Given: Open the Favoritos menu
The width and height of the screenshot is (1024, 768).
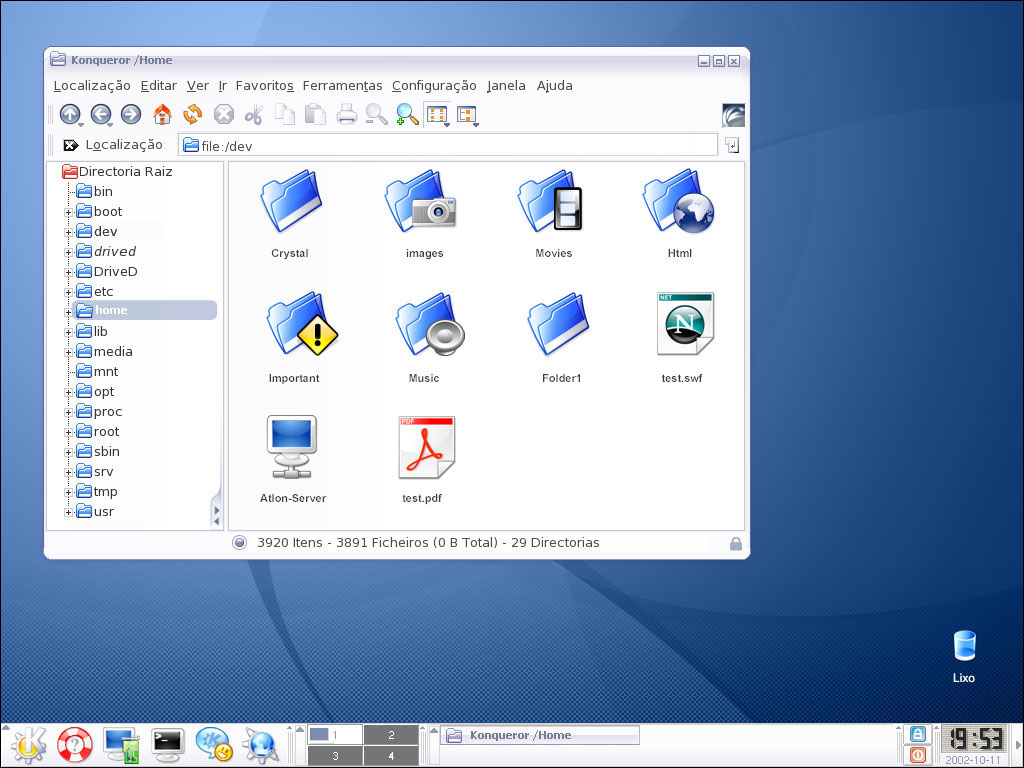Looking at the screenshot, I should pyautogui.click(x=264, y=86).
